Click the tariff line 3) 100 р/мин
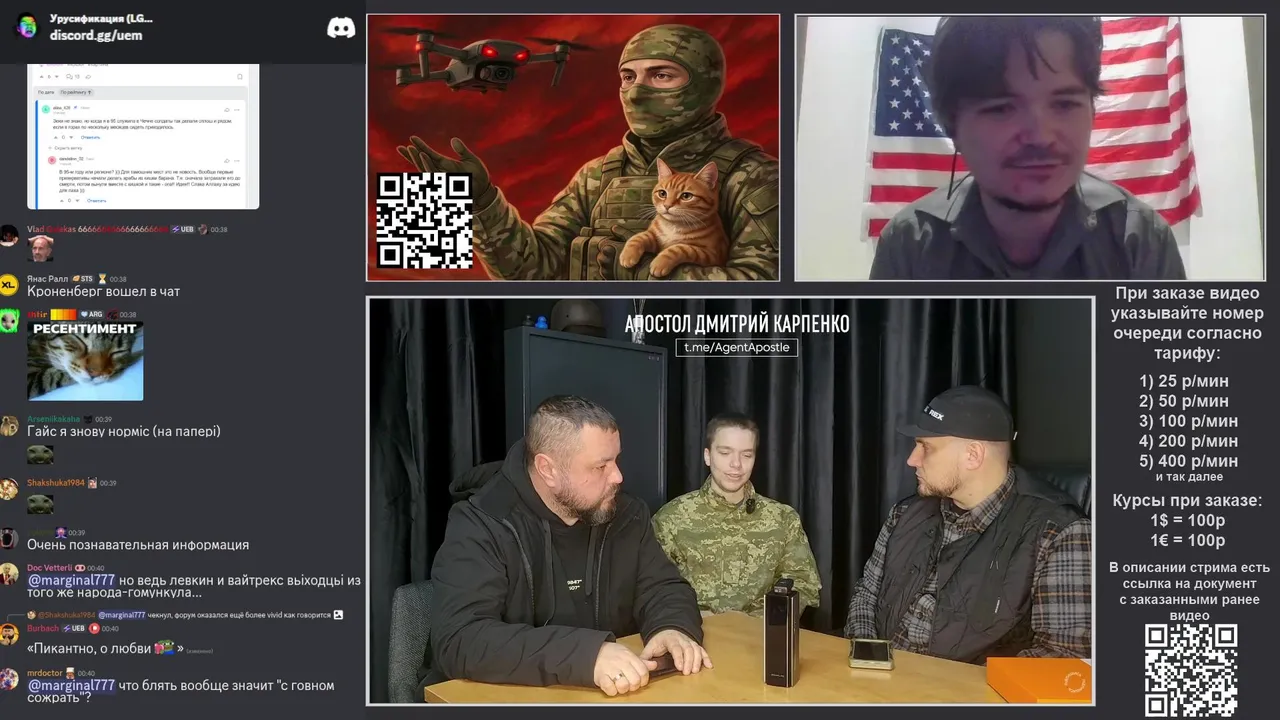Image resolution: width=1280 pixels, height=720 pixels. 1188,421
